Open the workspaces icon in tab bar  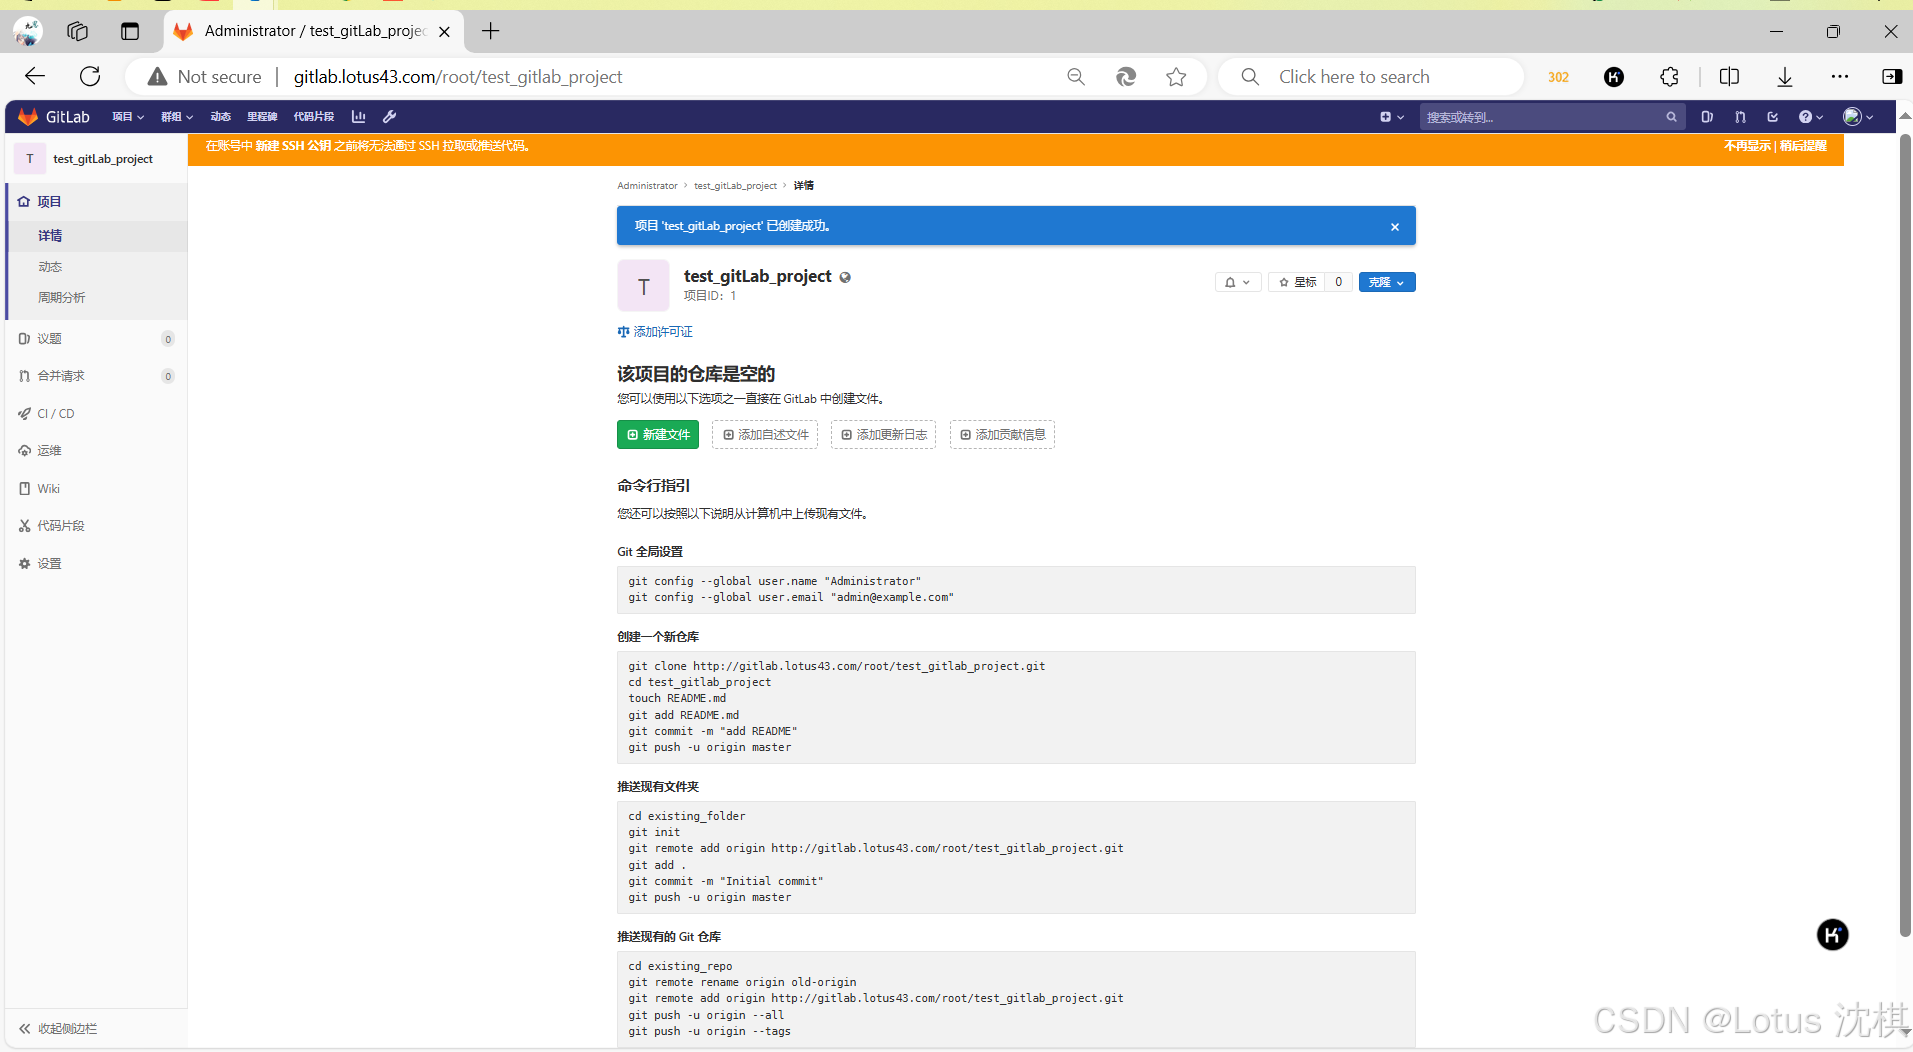78,31
